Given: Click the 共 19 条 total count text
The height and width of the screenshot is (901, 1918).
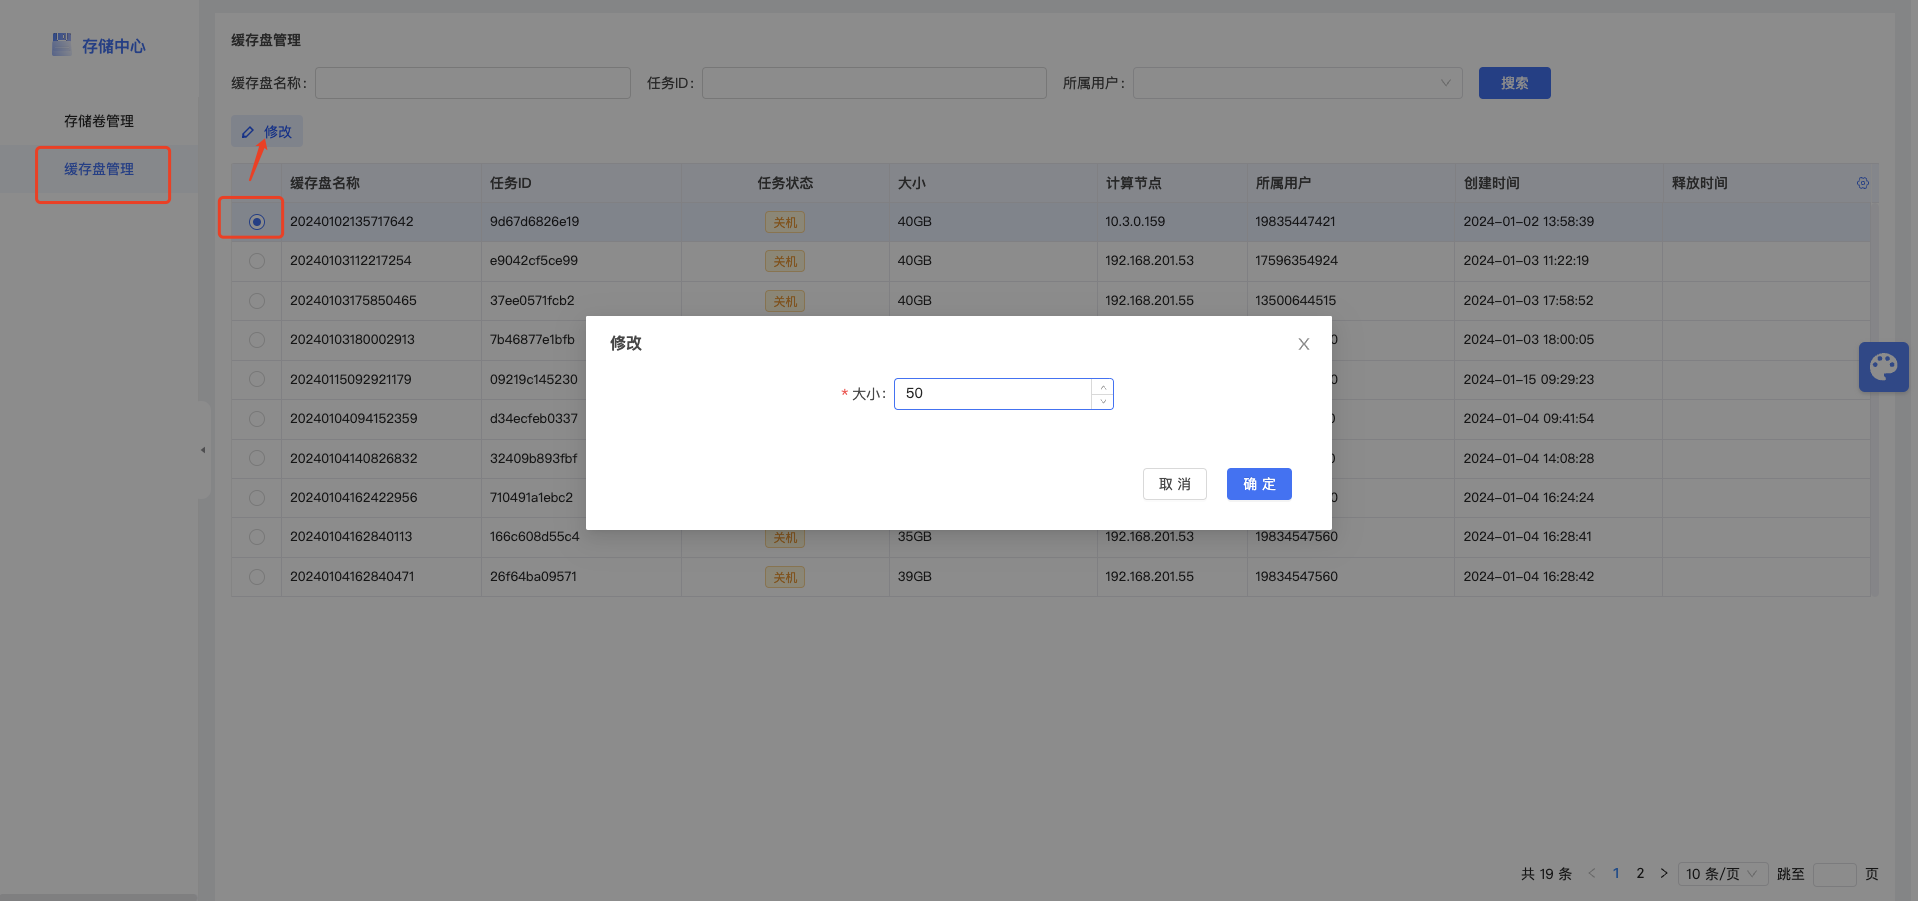Looking at the screenshot, I should pyautogui.click(x=1546, y=874).
